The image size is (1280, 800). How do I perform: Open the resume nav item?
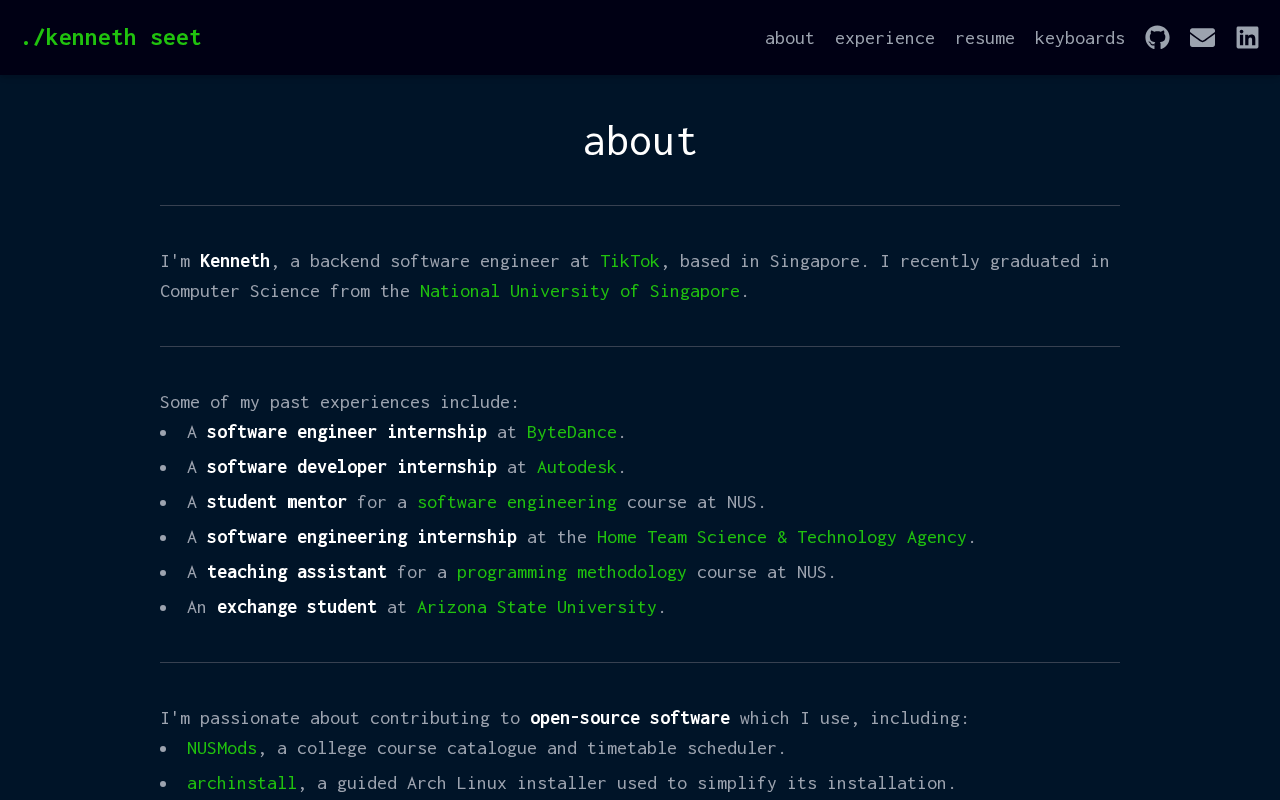984,38
